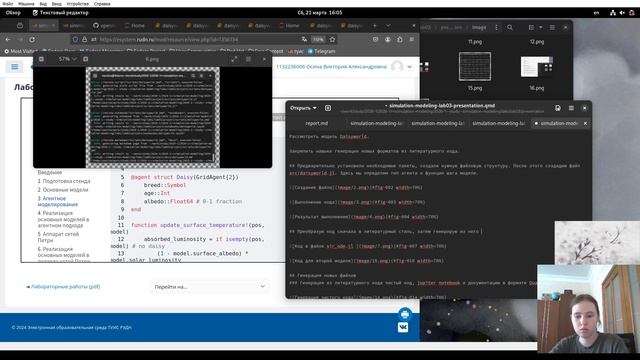Click Firefox view icon left of tabs
This screenshot has height=360, width=640.
[x=20, y=25]
